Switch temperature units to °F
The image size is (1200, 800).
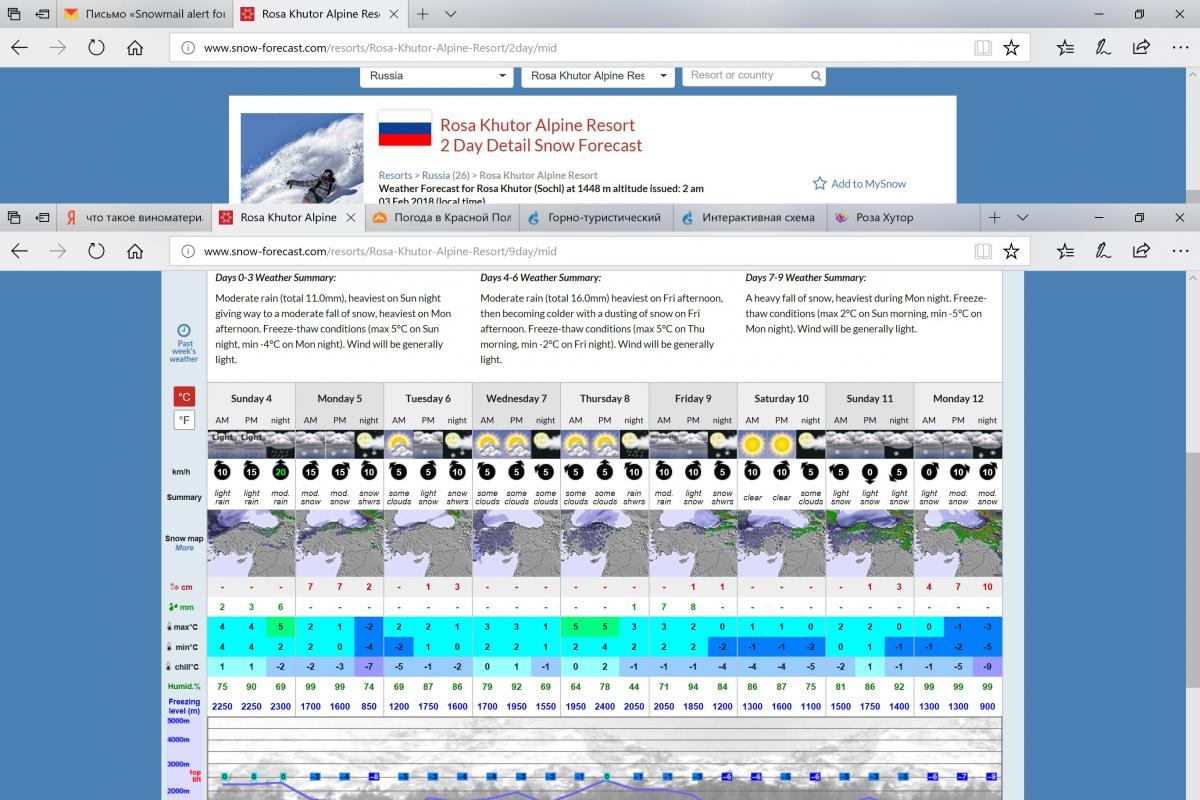(x=184, y=420)
